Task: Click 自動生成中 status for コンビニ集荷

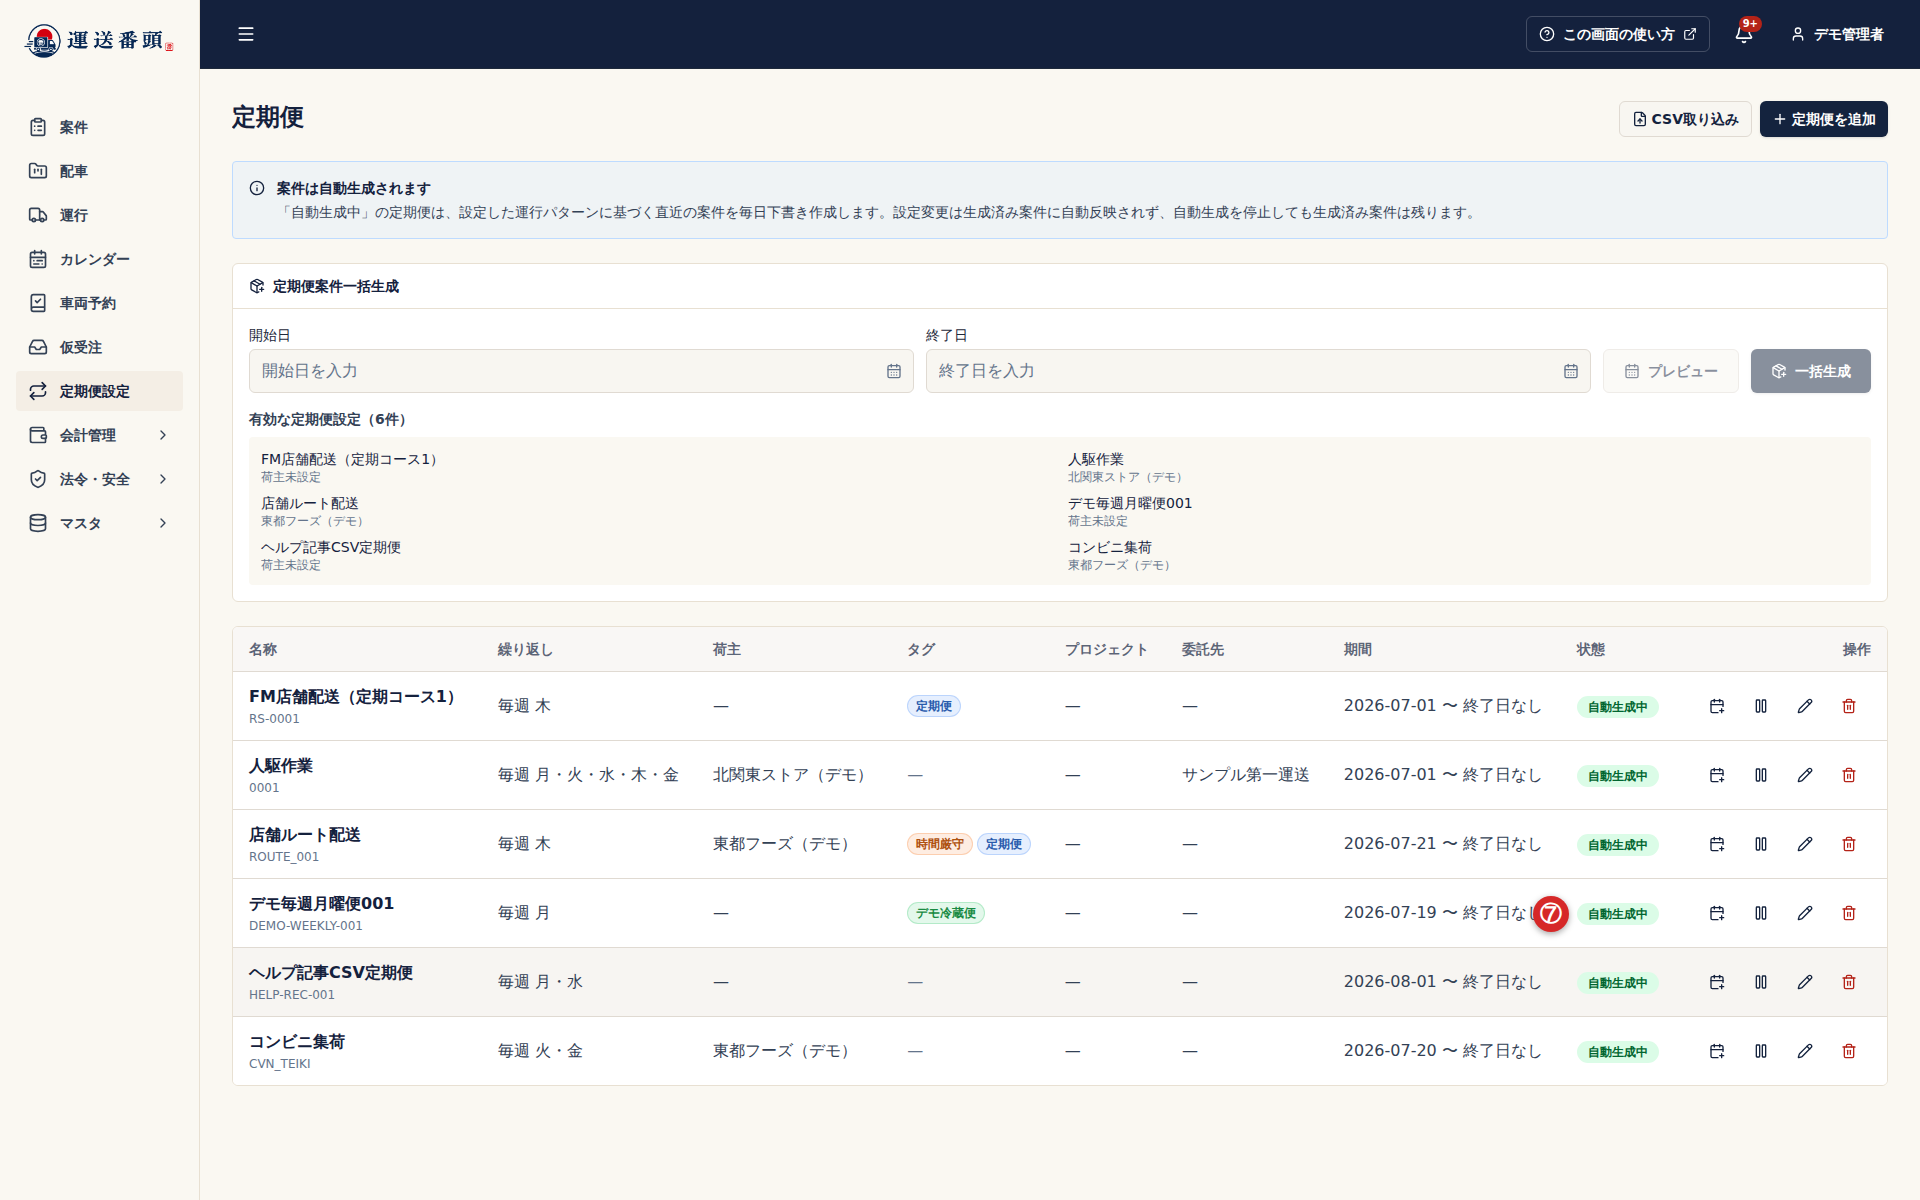Action: point(1617,1052)
